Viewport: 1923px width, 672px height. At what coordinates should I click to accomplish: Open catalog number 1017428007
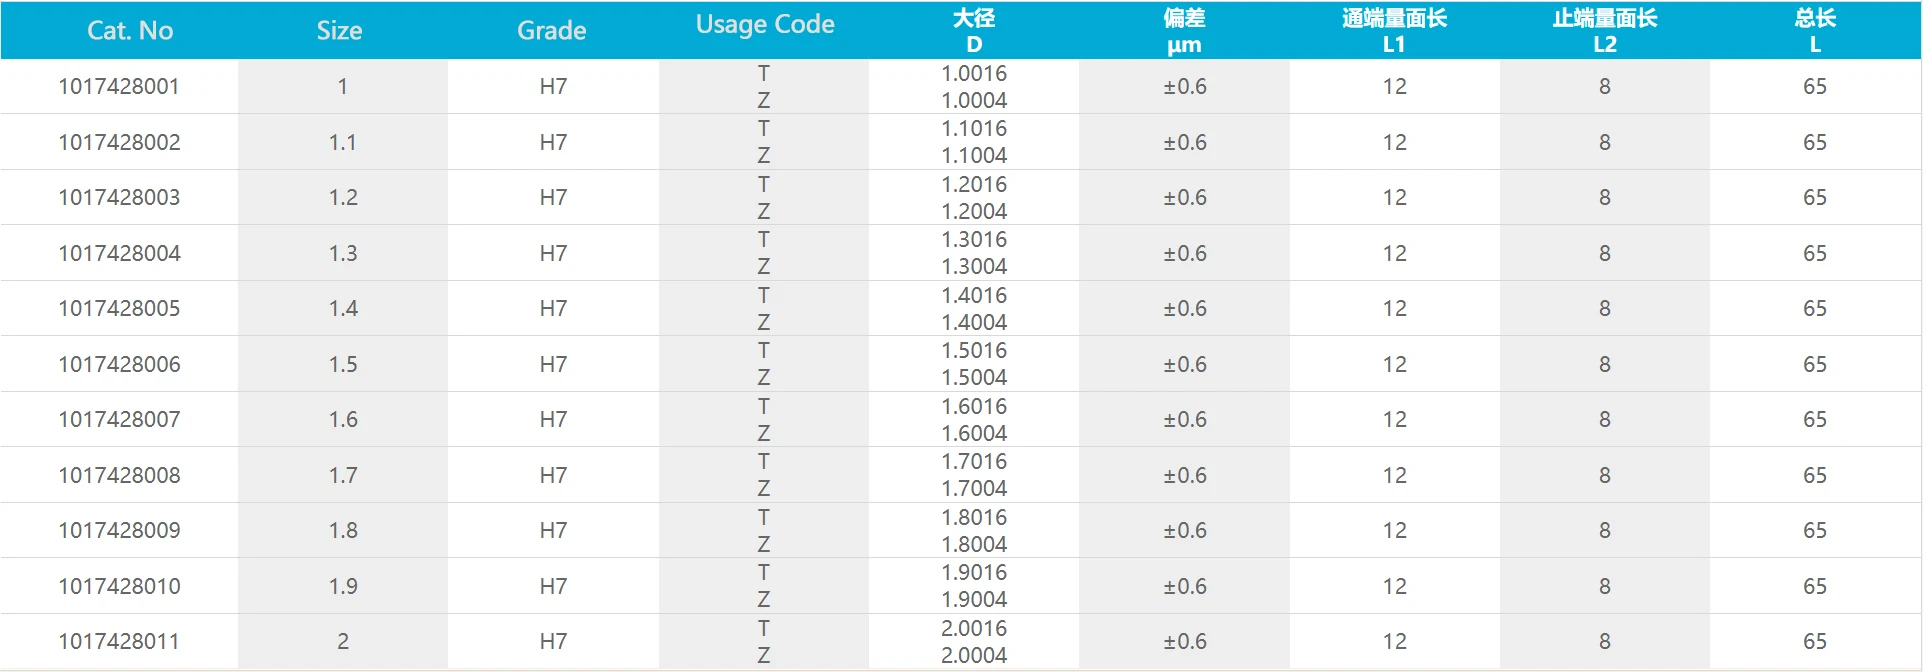click(119, 420)
